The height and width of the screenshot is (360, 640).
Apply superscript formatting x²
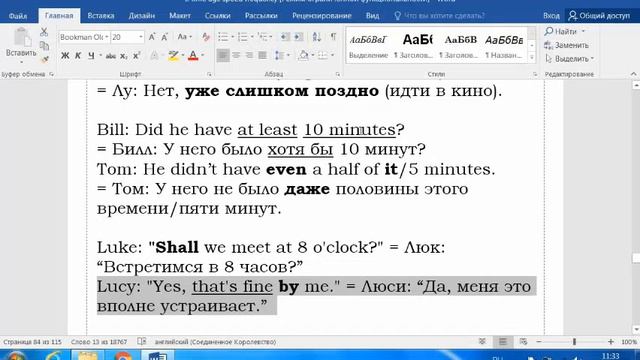[137, 56]
